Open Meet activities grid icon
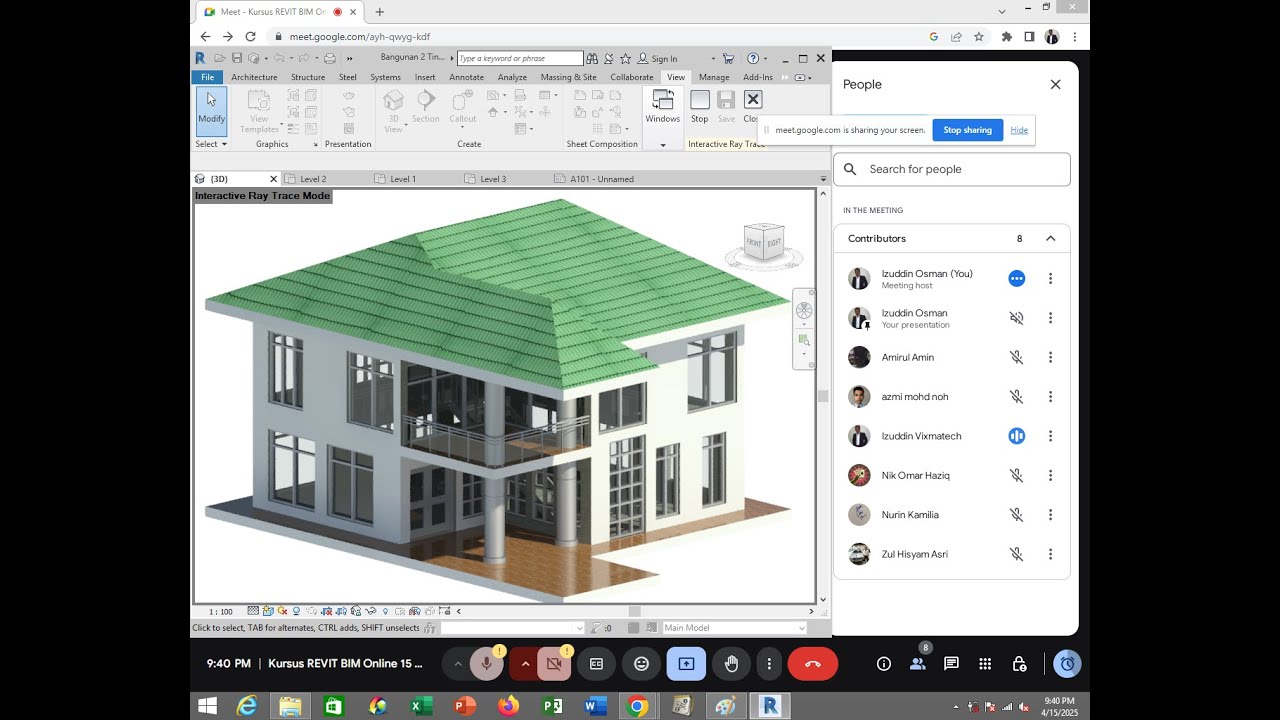Screen dimensions: 1280x720 point(985,663)
